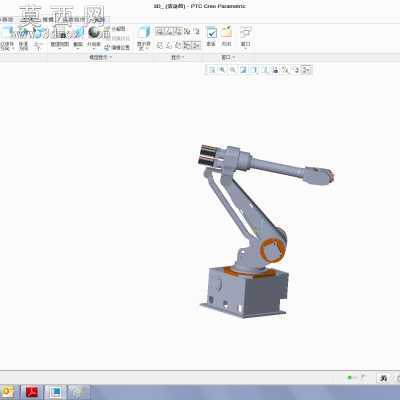The width and height of the screenshot is (400, 400).
Task: Switch to the Creo blue icon on the taskbar
Action: tap(55, 392)
